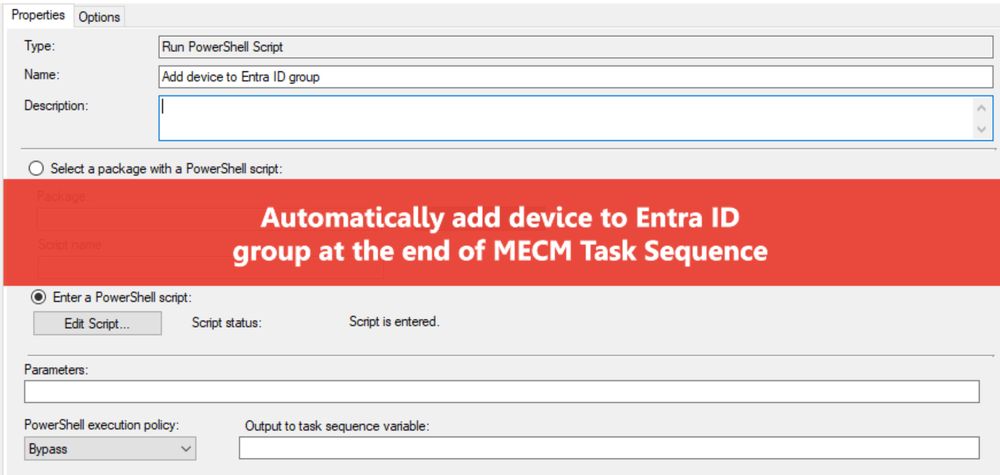
Task: Click the 'Type:' label
Action: (40, 46)
